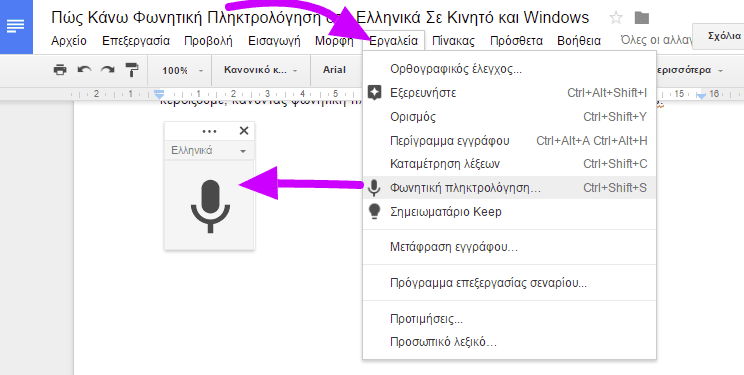The image size is (744, 375).
Task: Open Προτιμήσεις from the menu
Action: click(510, 319)
